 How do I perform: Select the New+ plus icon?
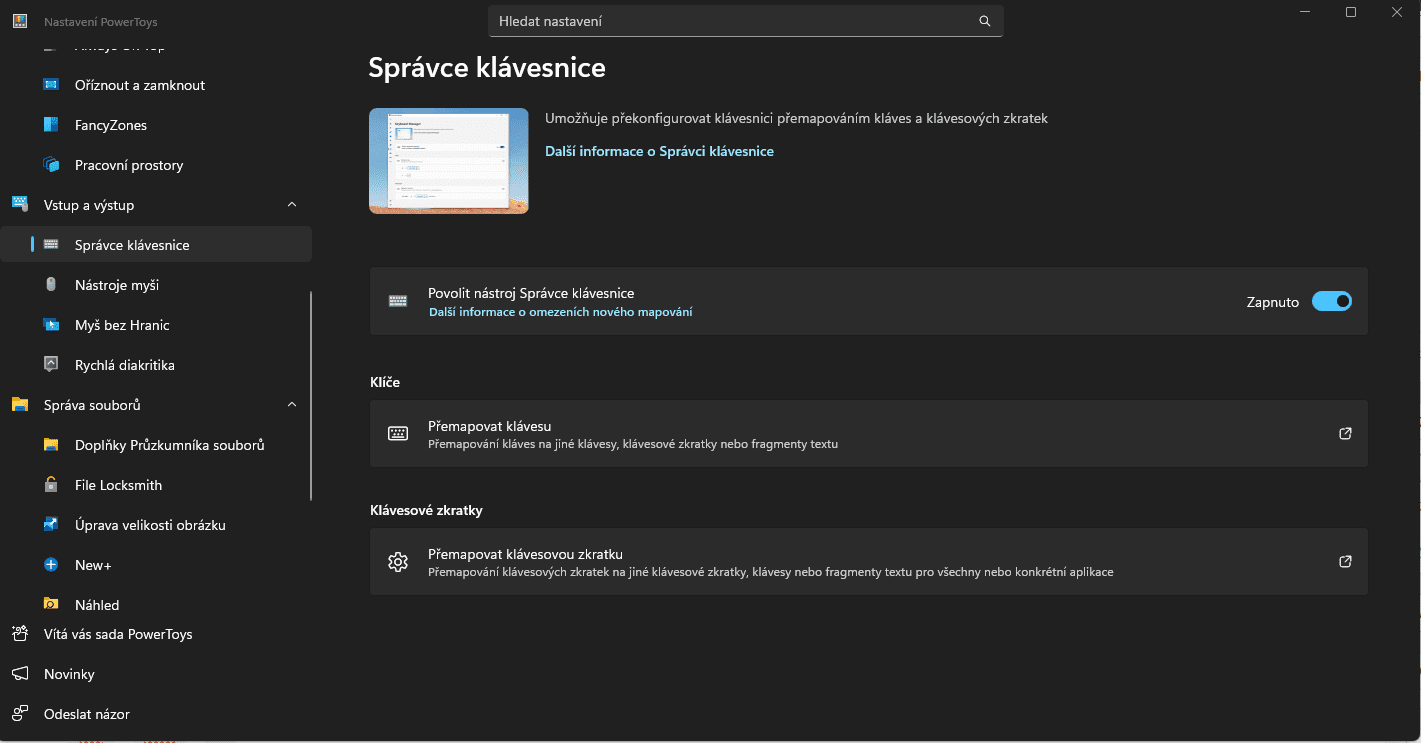[x=51, y=565]
